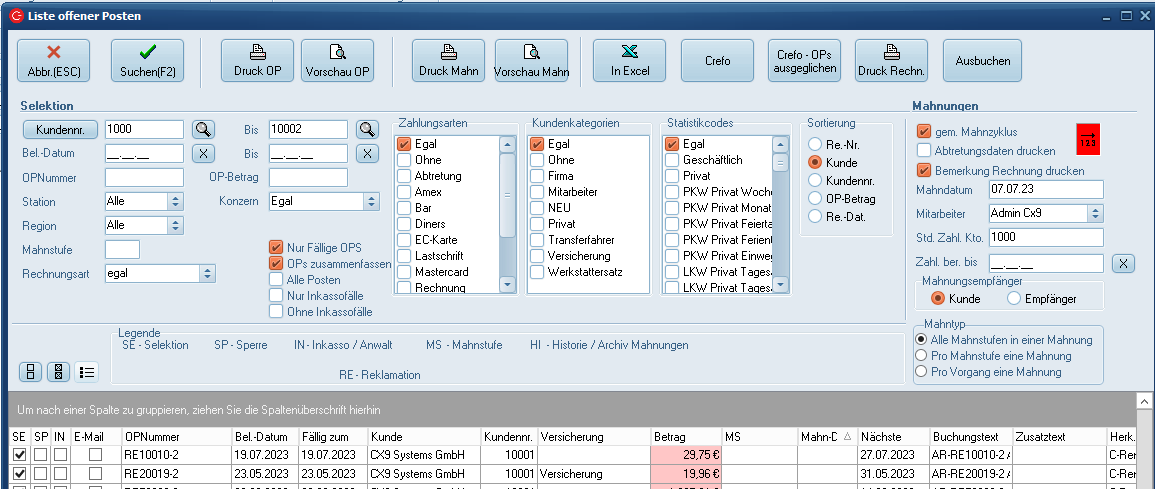This screenshot has width=1155, height=489.
Task: Click the Abbr.(ESC) cancel button
Action: [x=53, y=61]
